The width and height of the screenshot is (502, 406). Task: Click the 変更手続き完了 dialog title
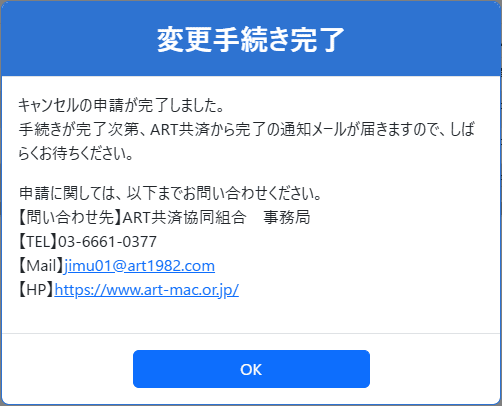coord(251,40)
